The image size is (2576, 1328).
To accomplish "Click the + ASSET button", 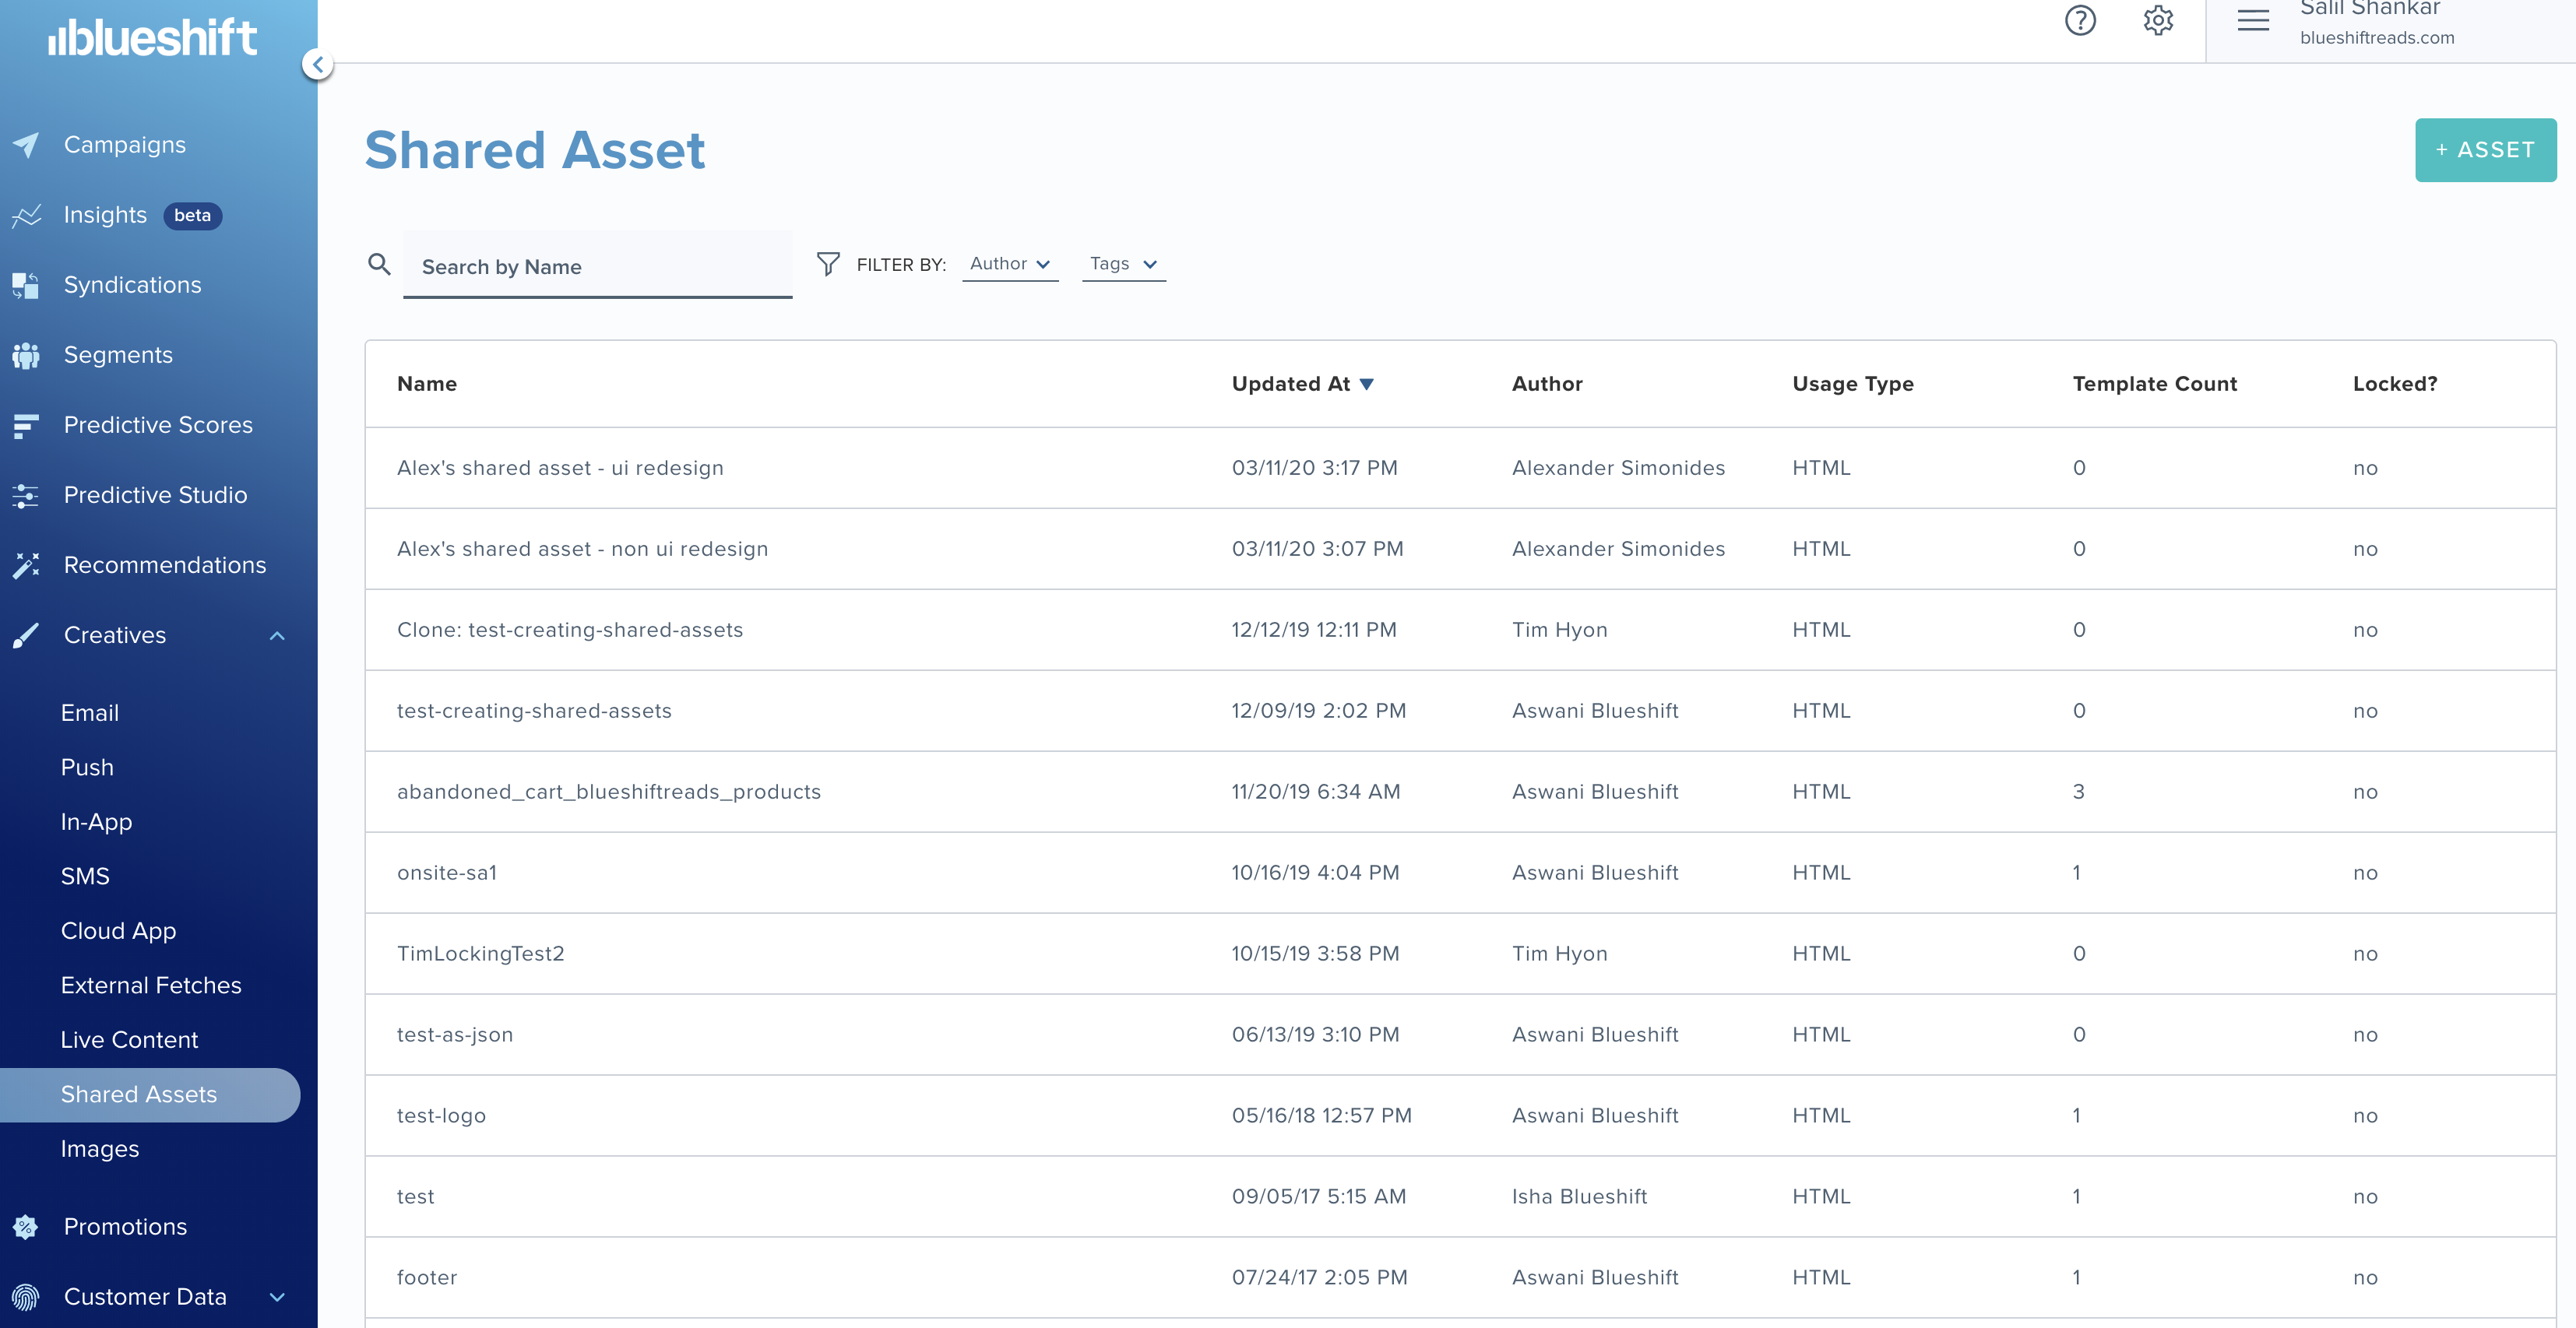I will [x=2485, y=150].
